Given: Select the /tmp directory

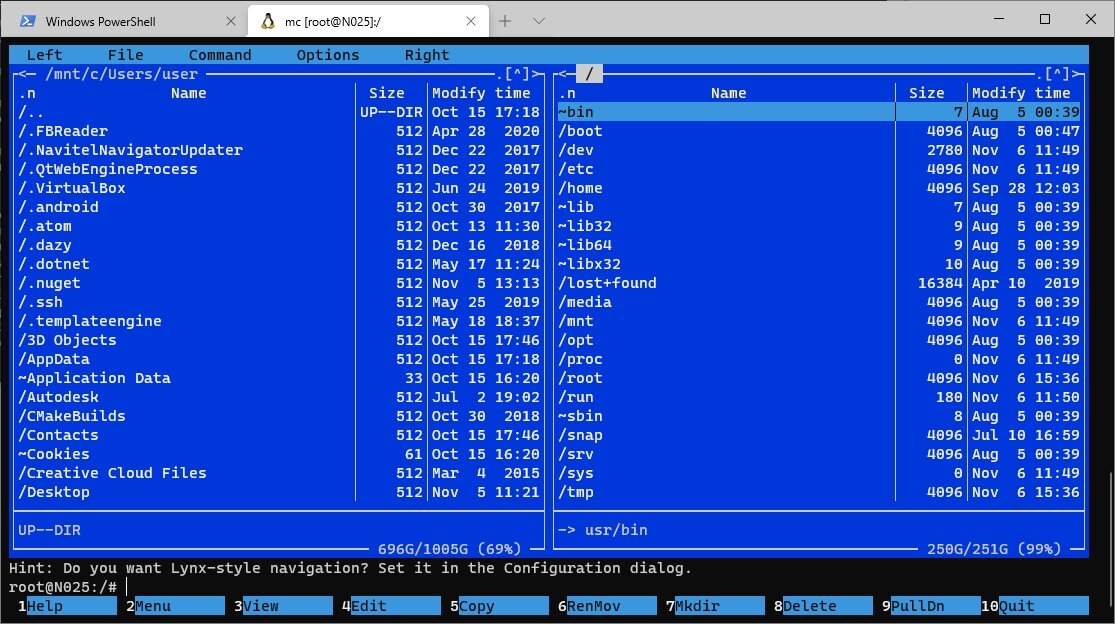Looking at the screenshot, I should coord(819,493).
